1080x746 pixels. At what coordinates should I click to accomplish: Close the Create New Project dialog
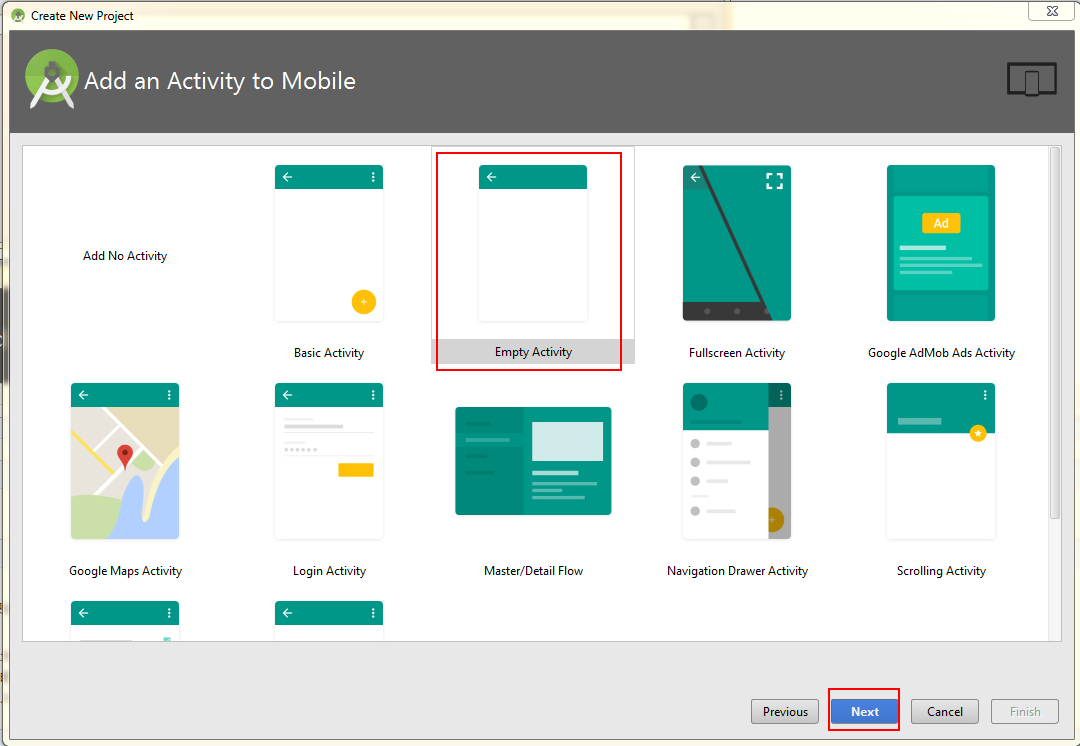point(1052,10)
